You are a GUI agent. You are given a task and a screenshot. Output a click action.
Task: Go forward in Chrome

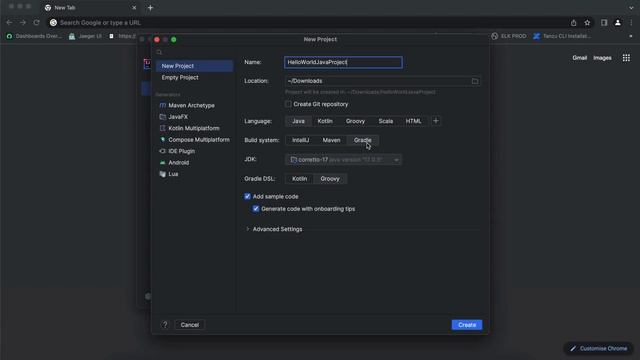click(x=23, y=22)
